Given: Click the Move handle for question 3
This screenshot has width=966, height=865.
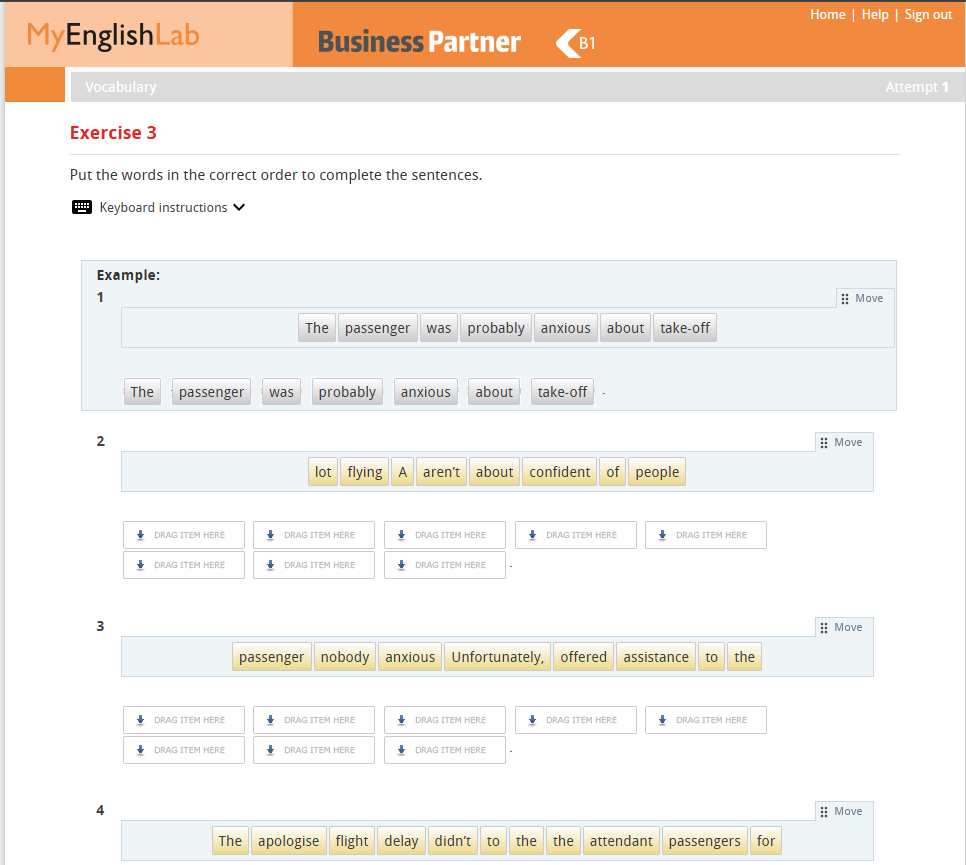Looking at the screenshot, I should point(840,627).
